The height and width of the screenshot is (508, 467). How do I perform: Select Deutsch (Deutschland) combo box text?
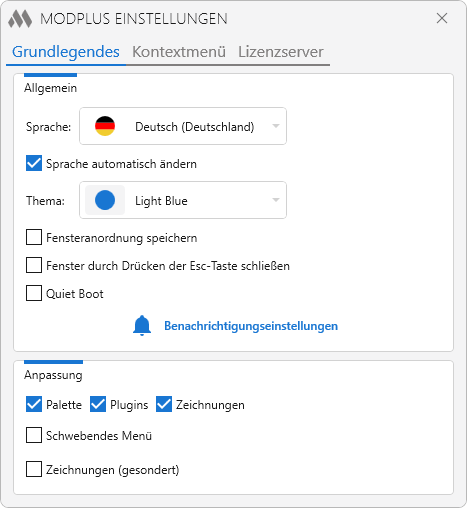[195, 127]
